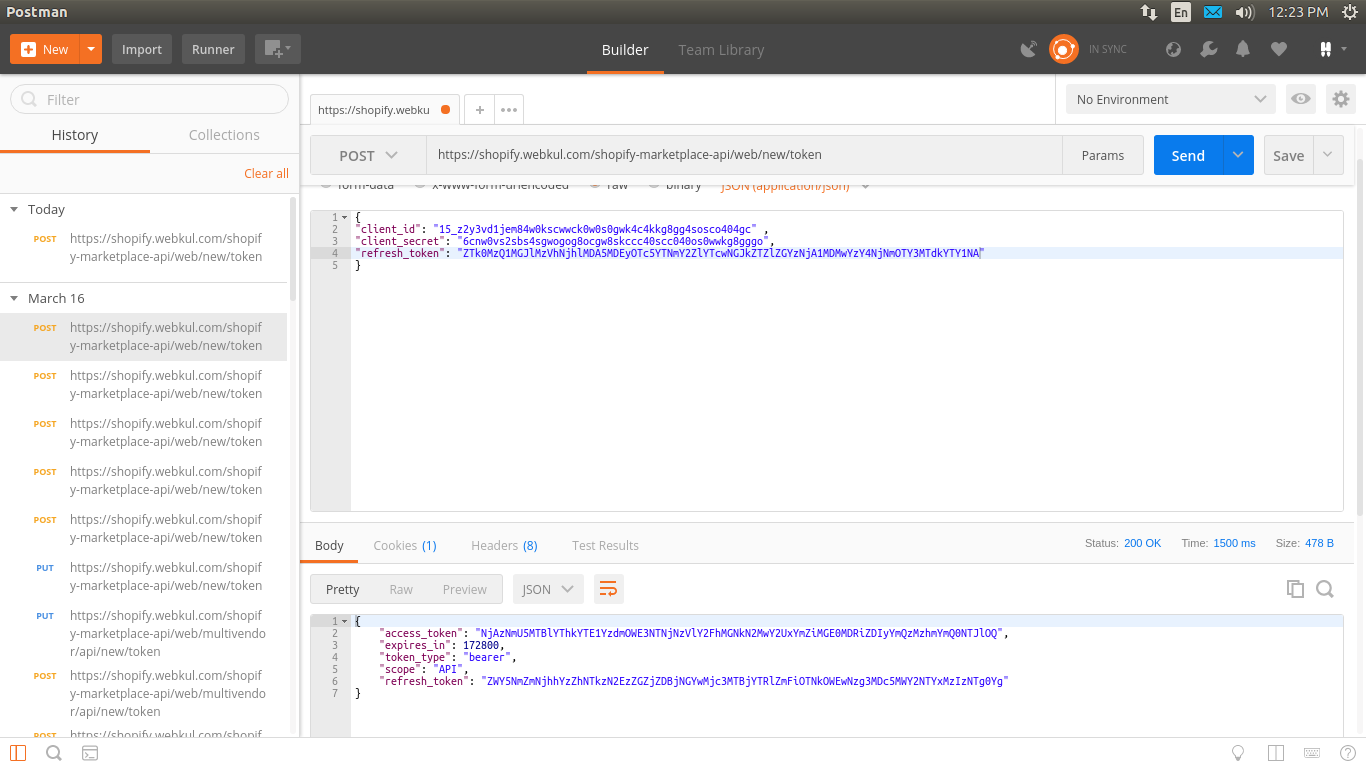Switch to two-pane layout view

(1275, 753)
